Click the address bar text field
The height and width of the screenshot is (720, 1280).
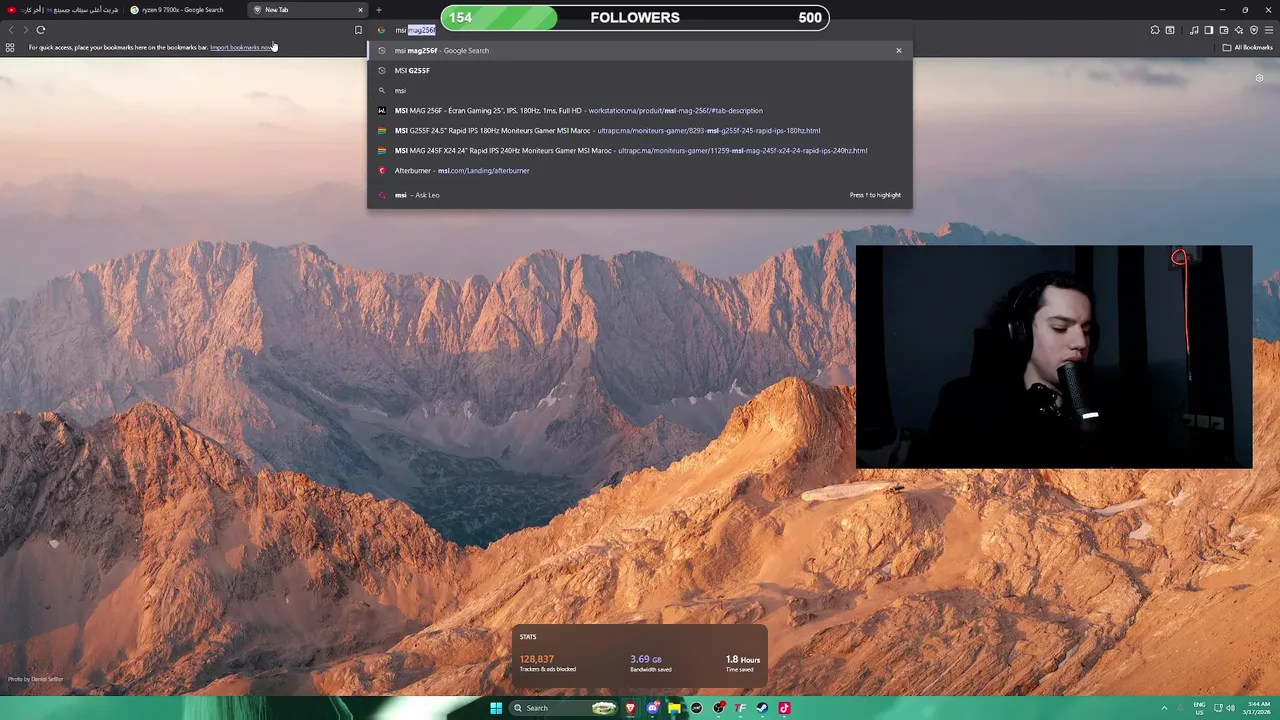(640, 30)
